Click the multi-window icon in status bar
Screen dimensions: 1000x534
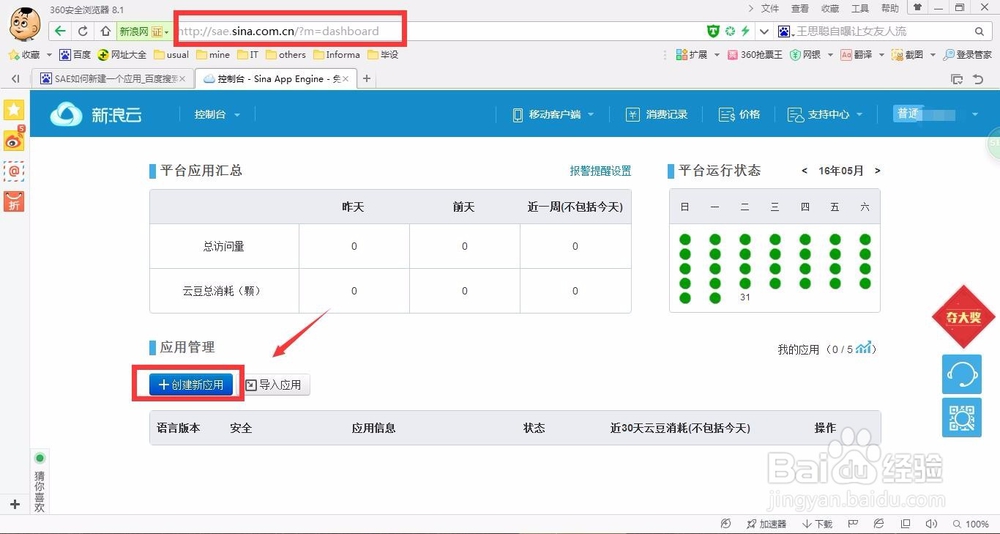(904, 524)
